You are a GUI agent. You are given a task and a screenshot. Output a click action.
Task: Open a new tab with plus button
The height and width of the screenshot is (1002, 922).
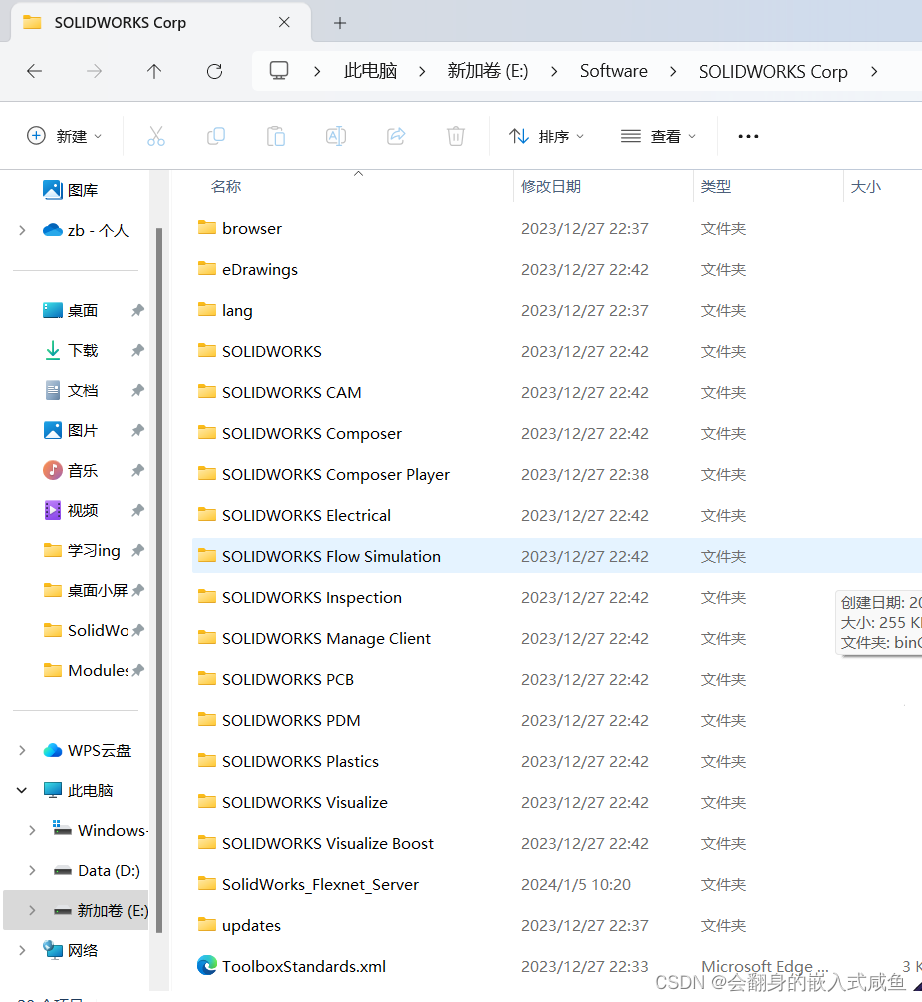340,23
